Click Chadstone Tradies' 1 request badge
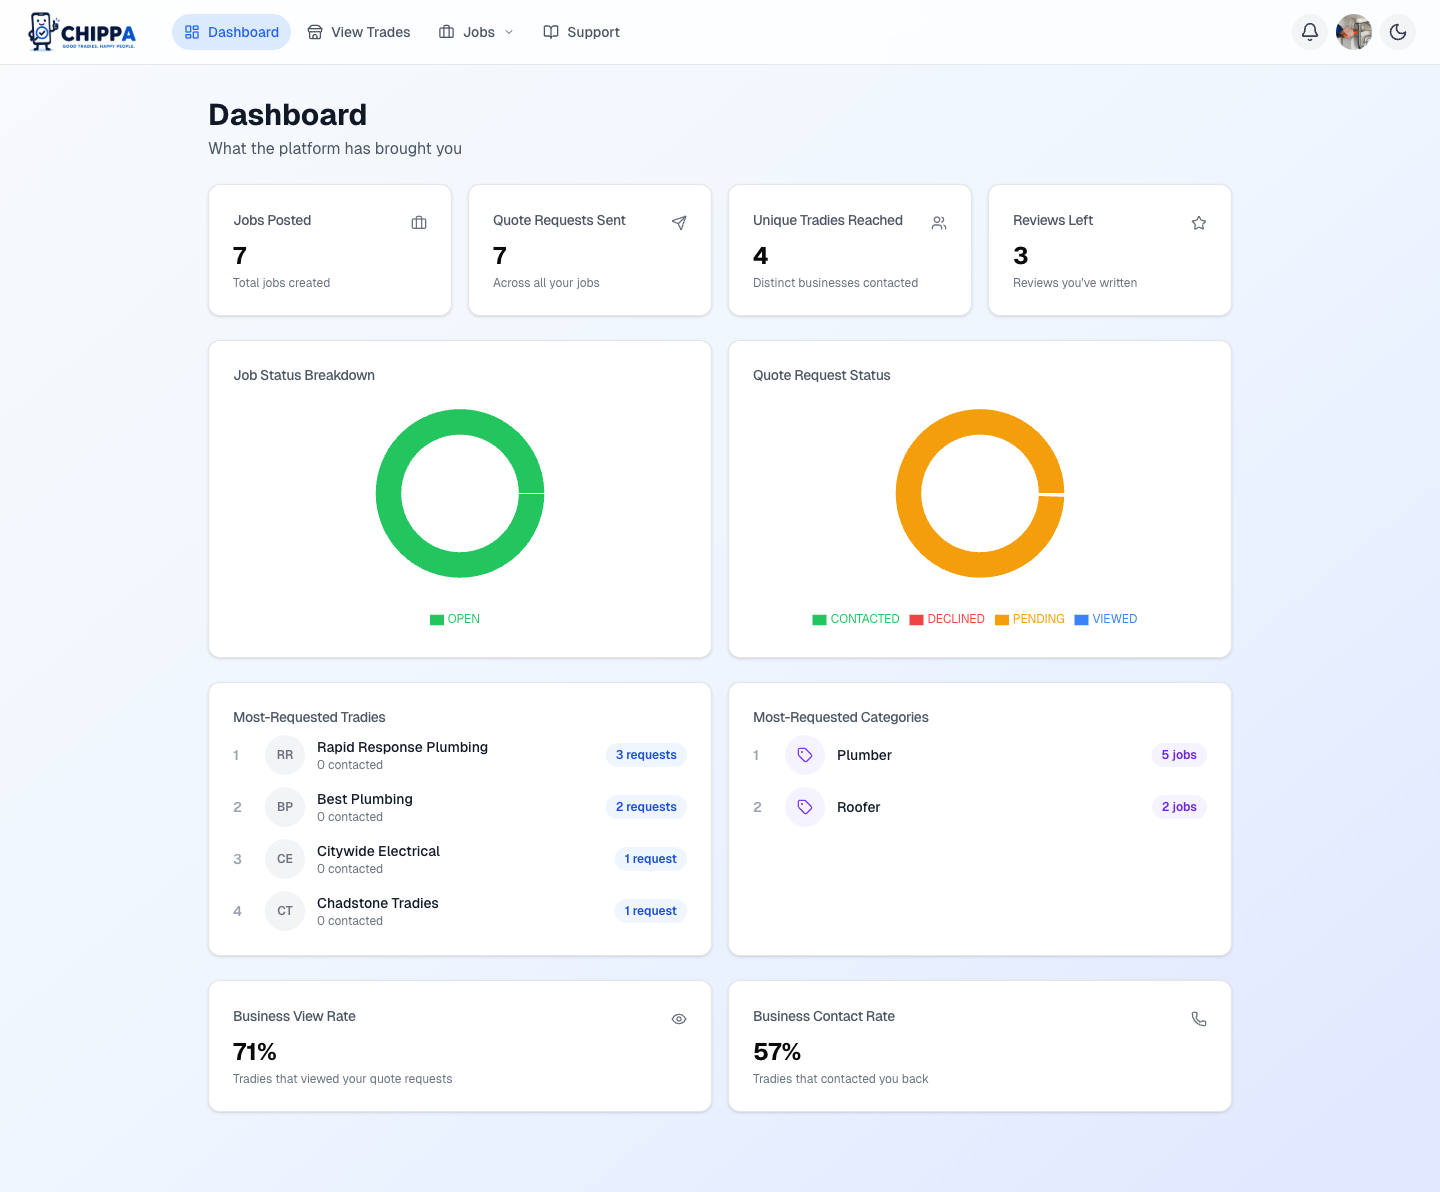The width and height of the screenshot is (1440, 1192). pos(651,911)
